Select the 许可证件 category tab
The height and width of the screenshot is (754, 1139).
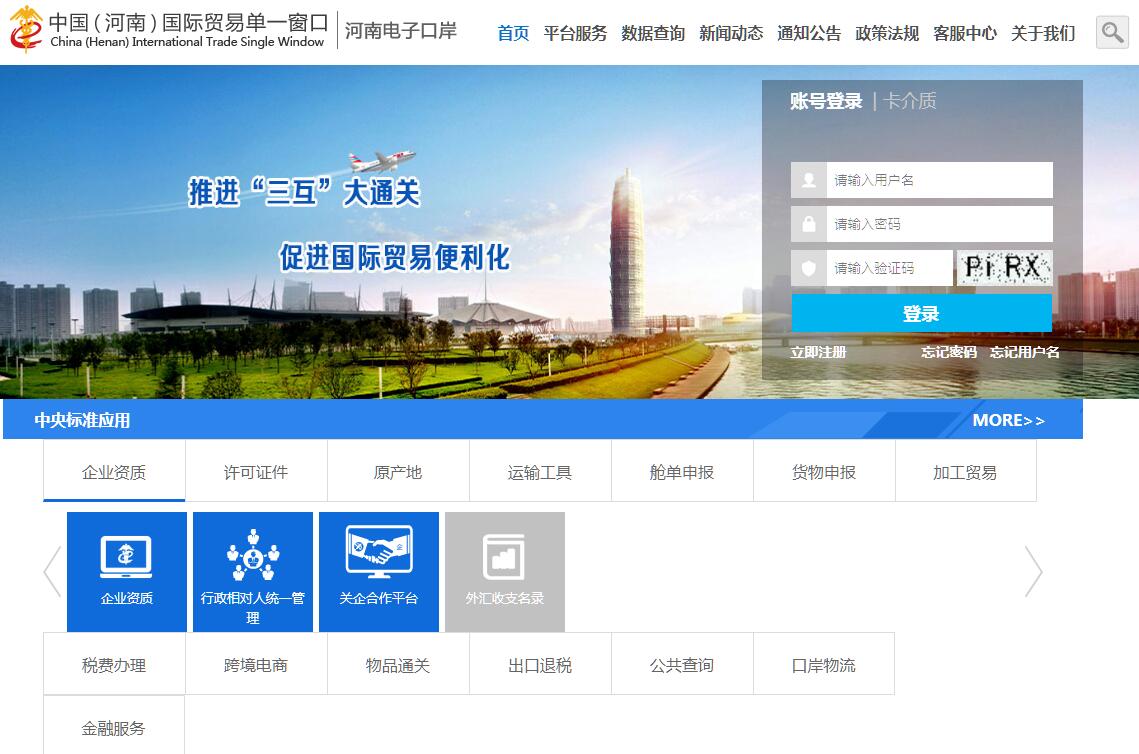256,472
